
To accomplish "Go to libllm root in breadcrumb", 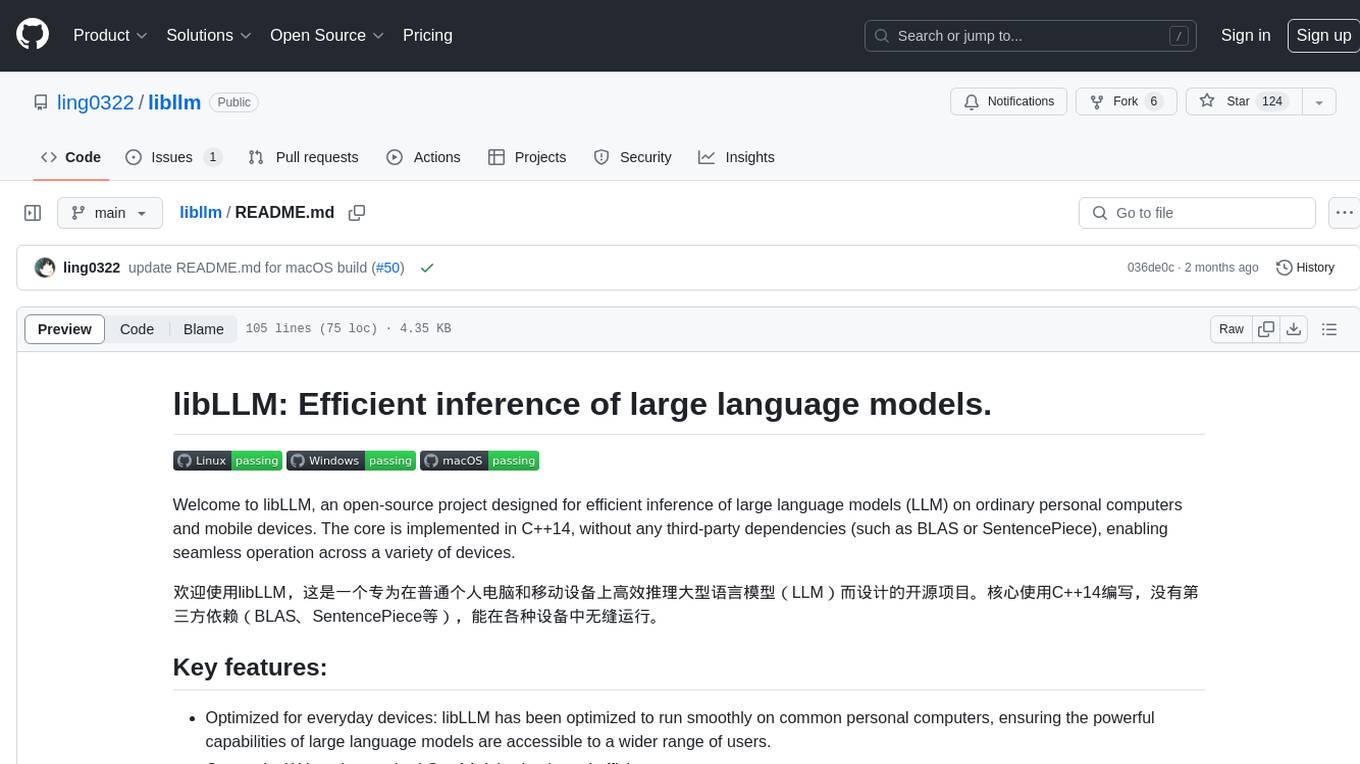I will (x=200, y=213).
